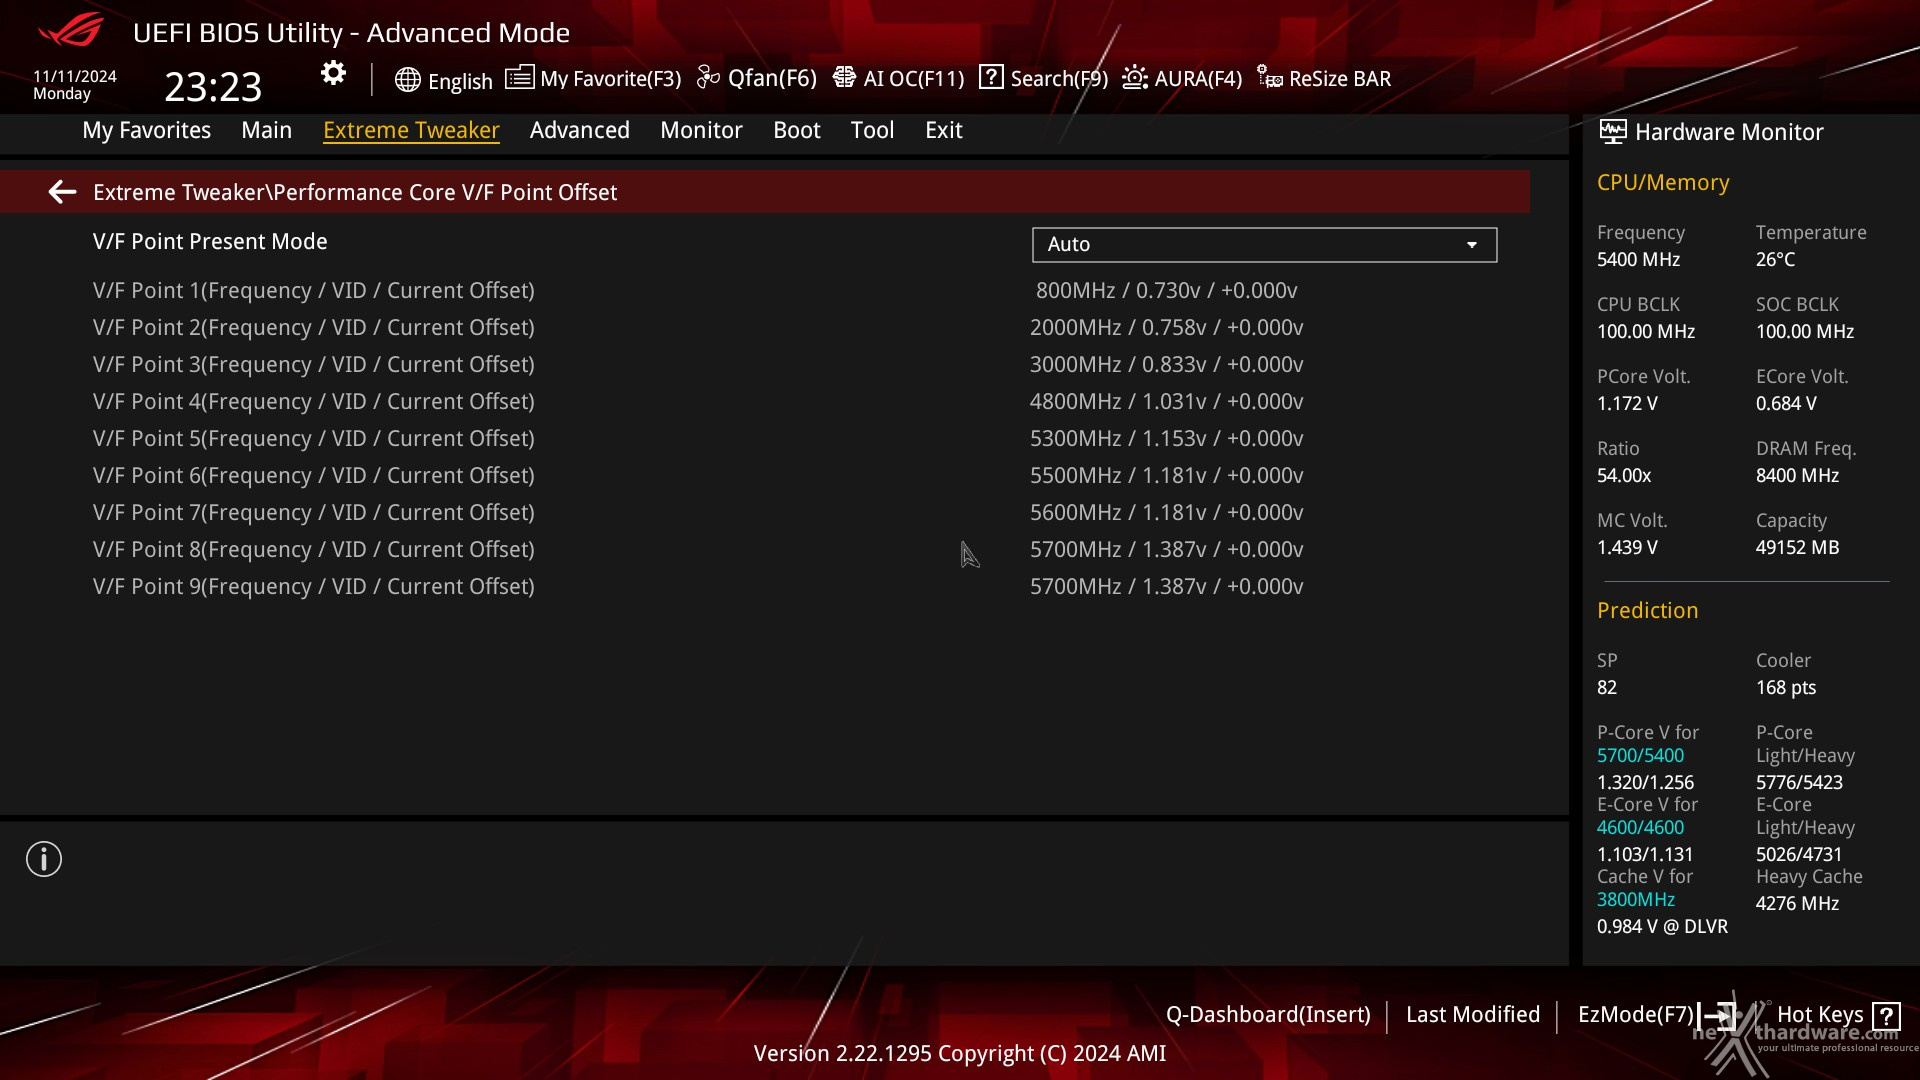This screenshot has width=1920, height=1080.
Task: Launch Qfan(F6) control
Action: tap(772, 78)
